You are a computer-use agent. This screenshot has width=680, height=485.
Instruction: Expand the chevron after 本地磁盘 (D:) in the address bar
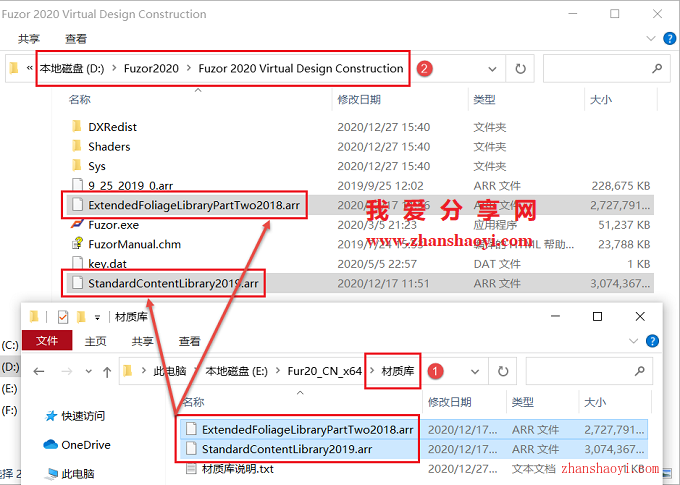click(x=114, y=68)
